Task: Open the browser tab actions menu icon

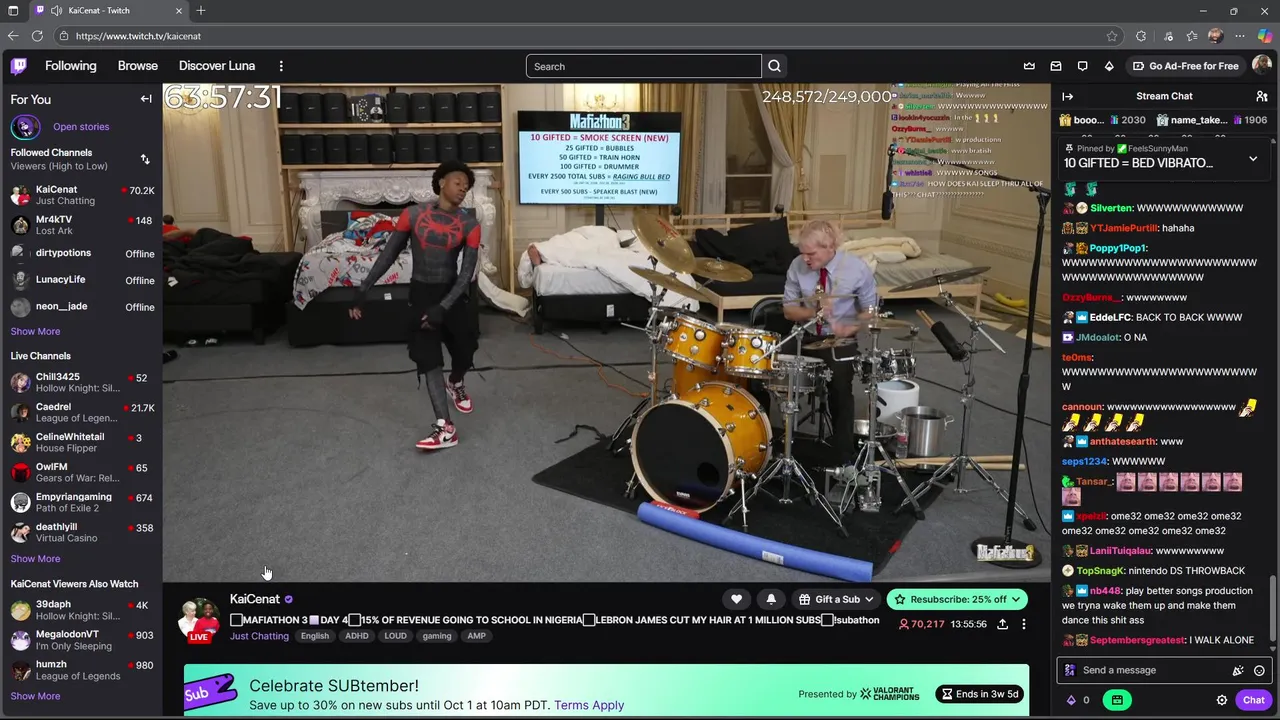Action: pos(13,11)
